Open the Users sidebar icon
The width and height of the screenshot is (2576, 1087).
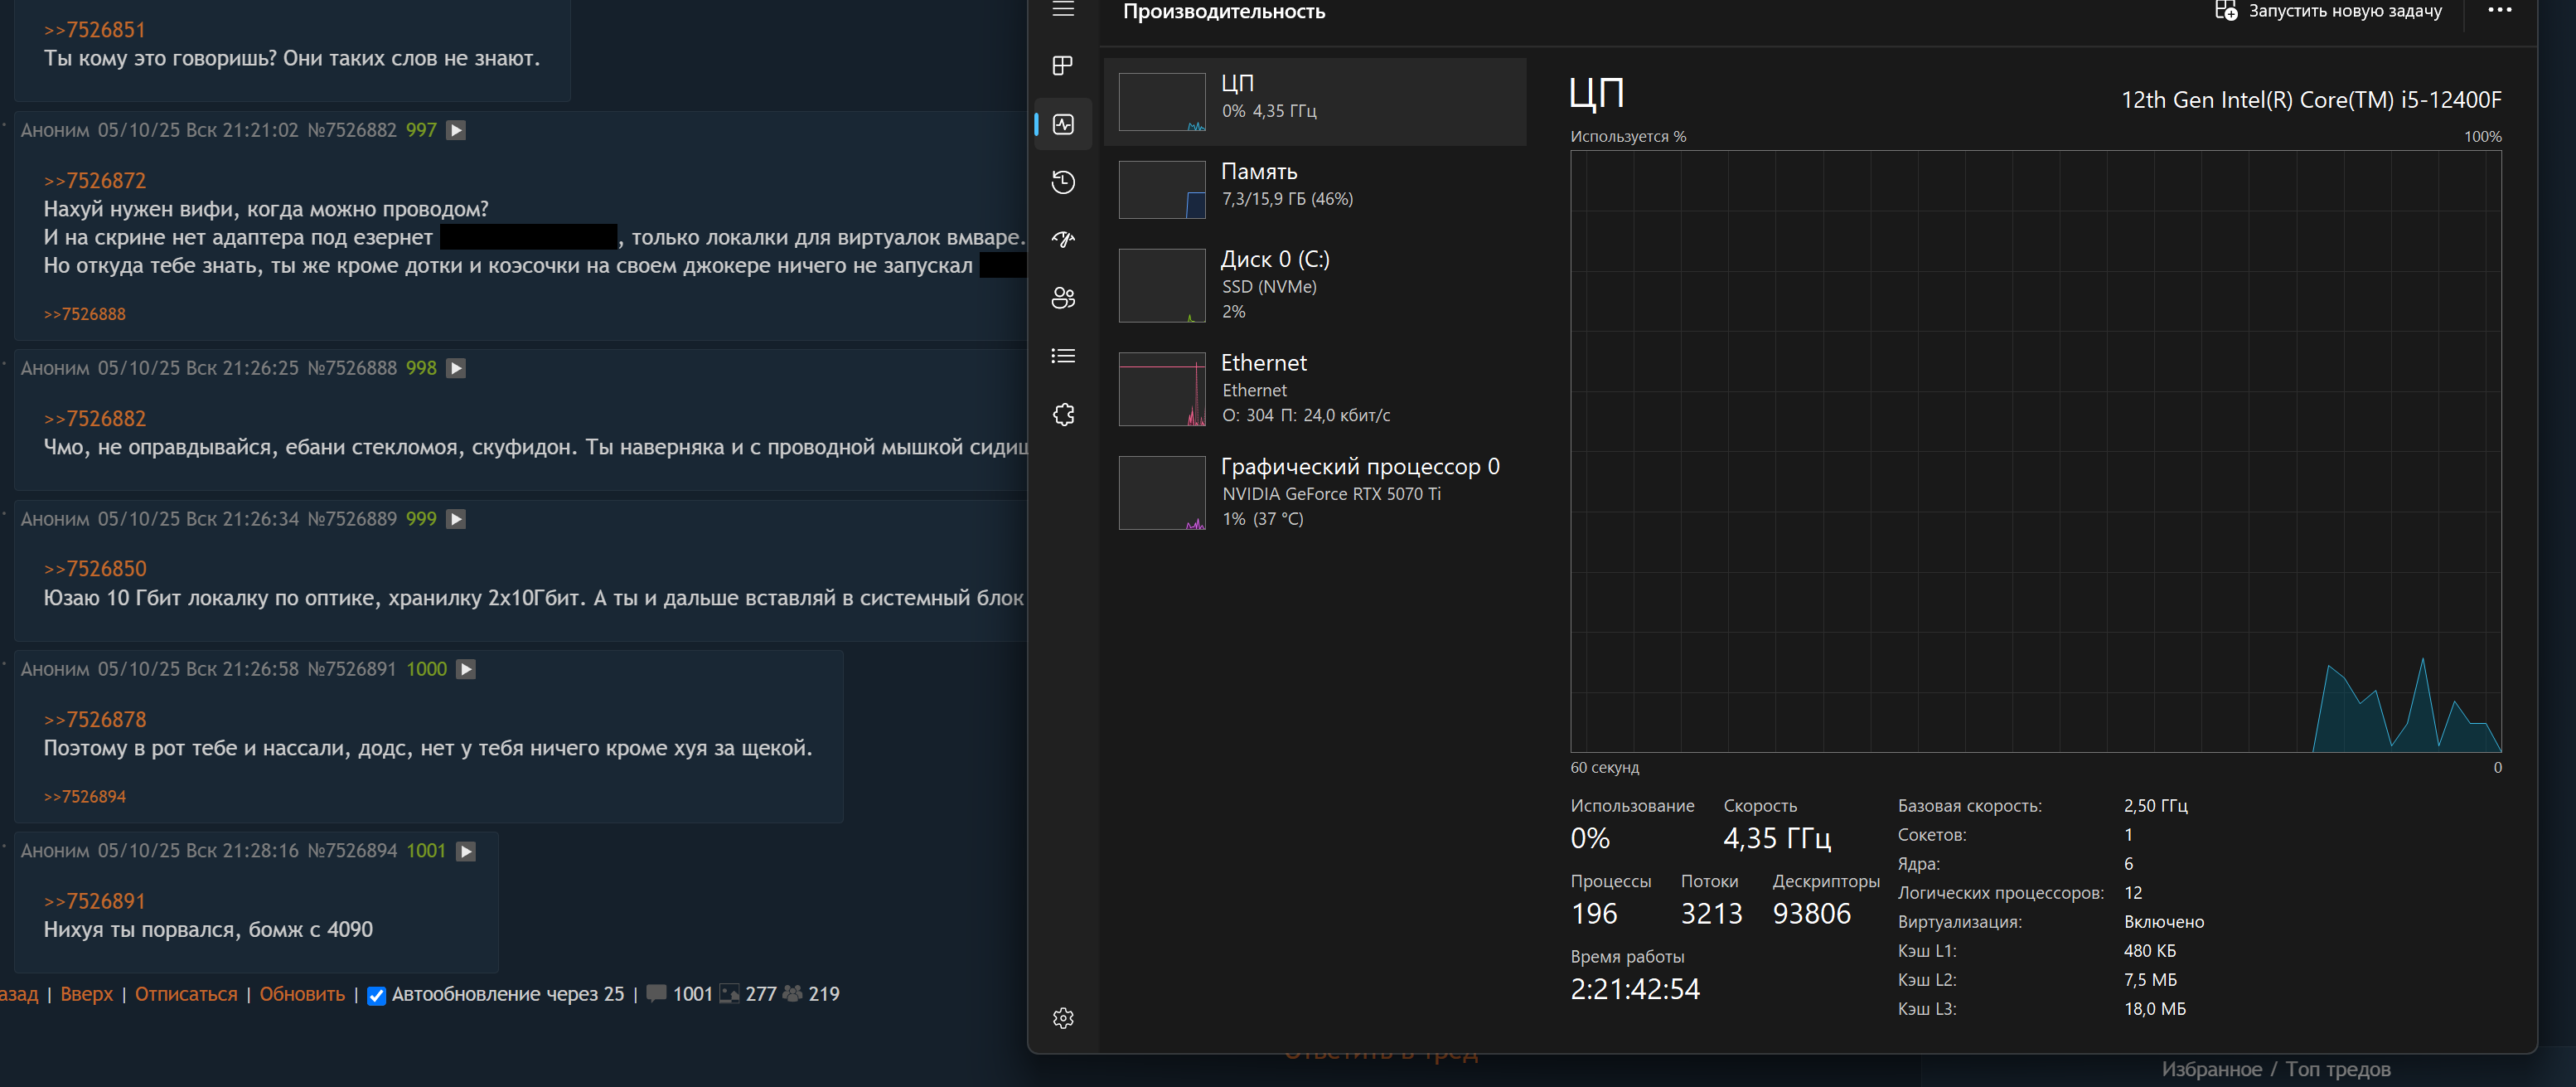point(1063,298)
